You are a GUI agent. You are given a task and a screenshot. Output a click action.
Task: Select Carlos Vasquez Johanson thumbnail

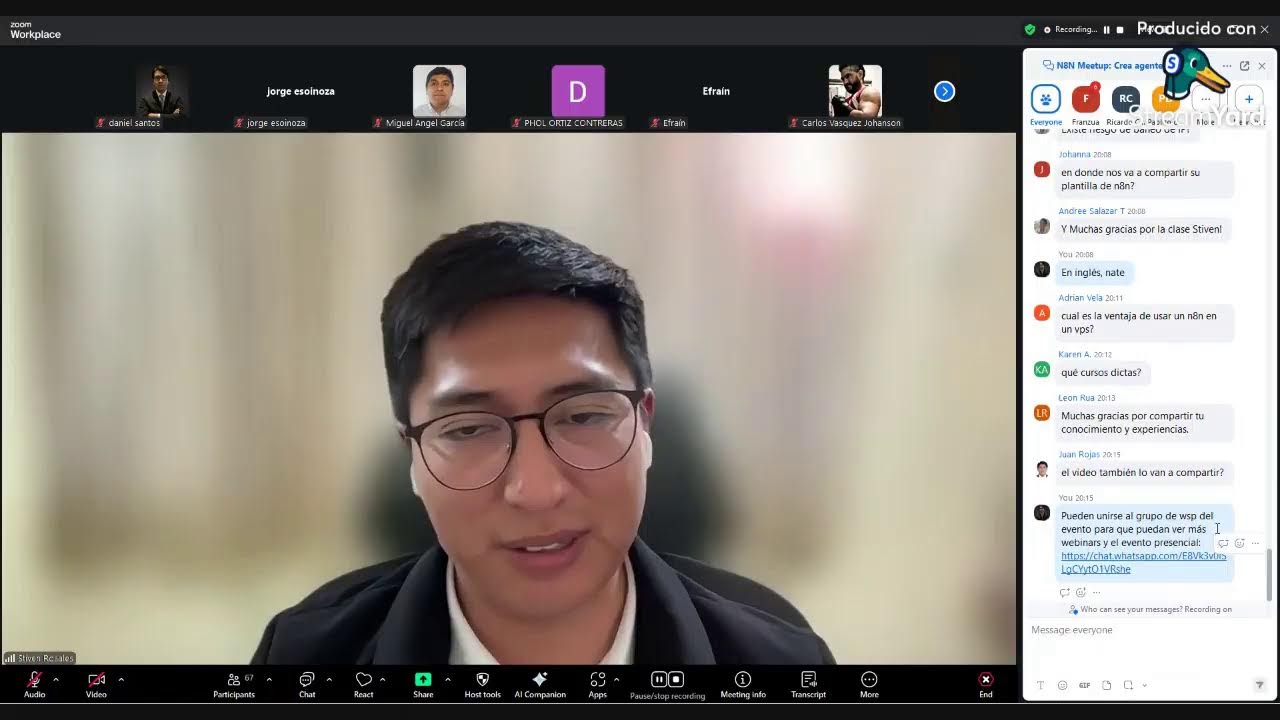(855, 91)
